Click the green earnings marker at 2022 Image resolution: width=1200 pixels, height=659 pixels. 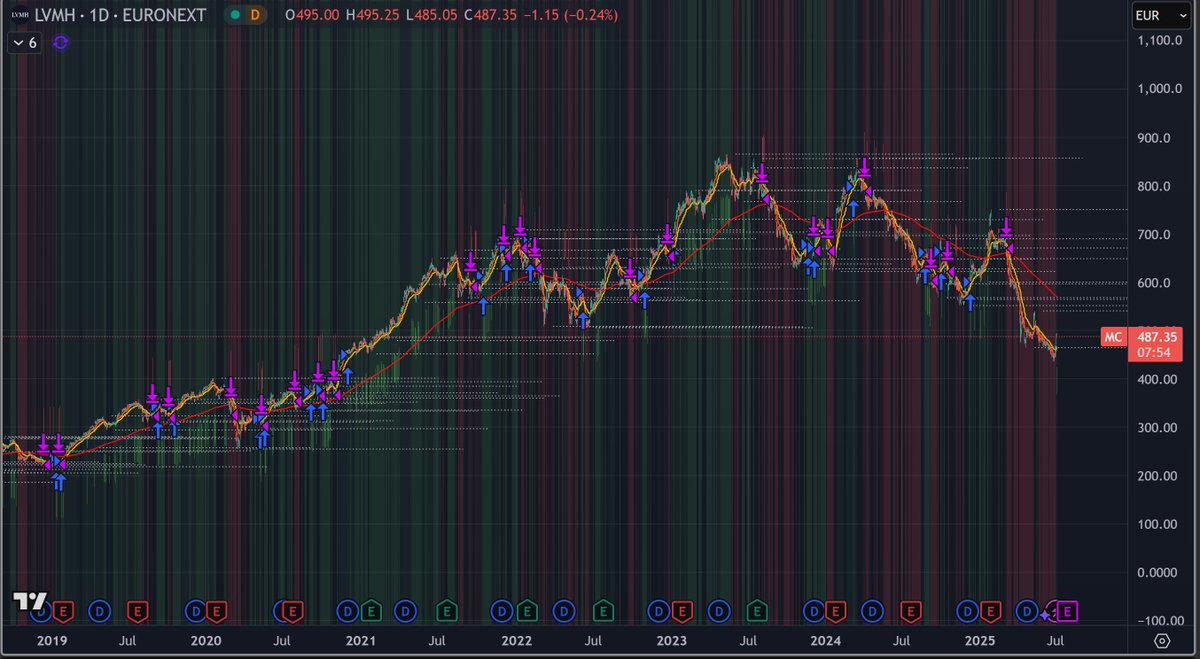pos(526,609)
